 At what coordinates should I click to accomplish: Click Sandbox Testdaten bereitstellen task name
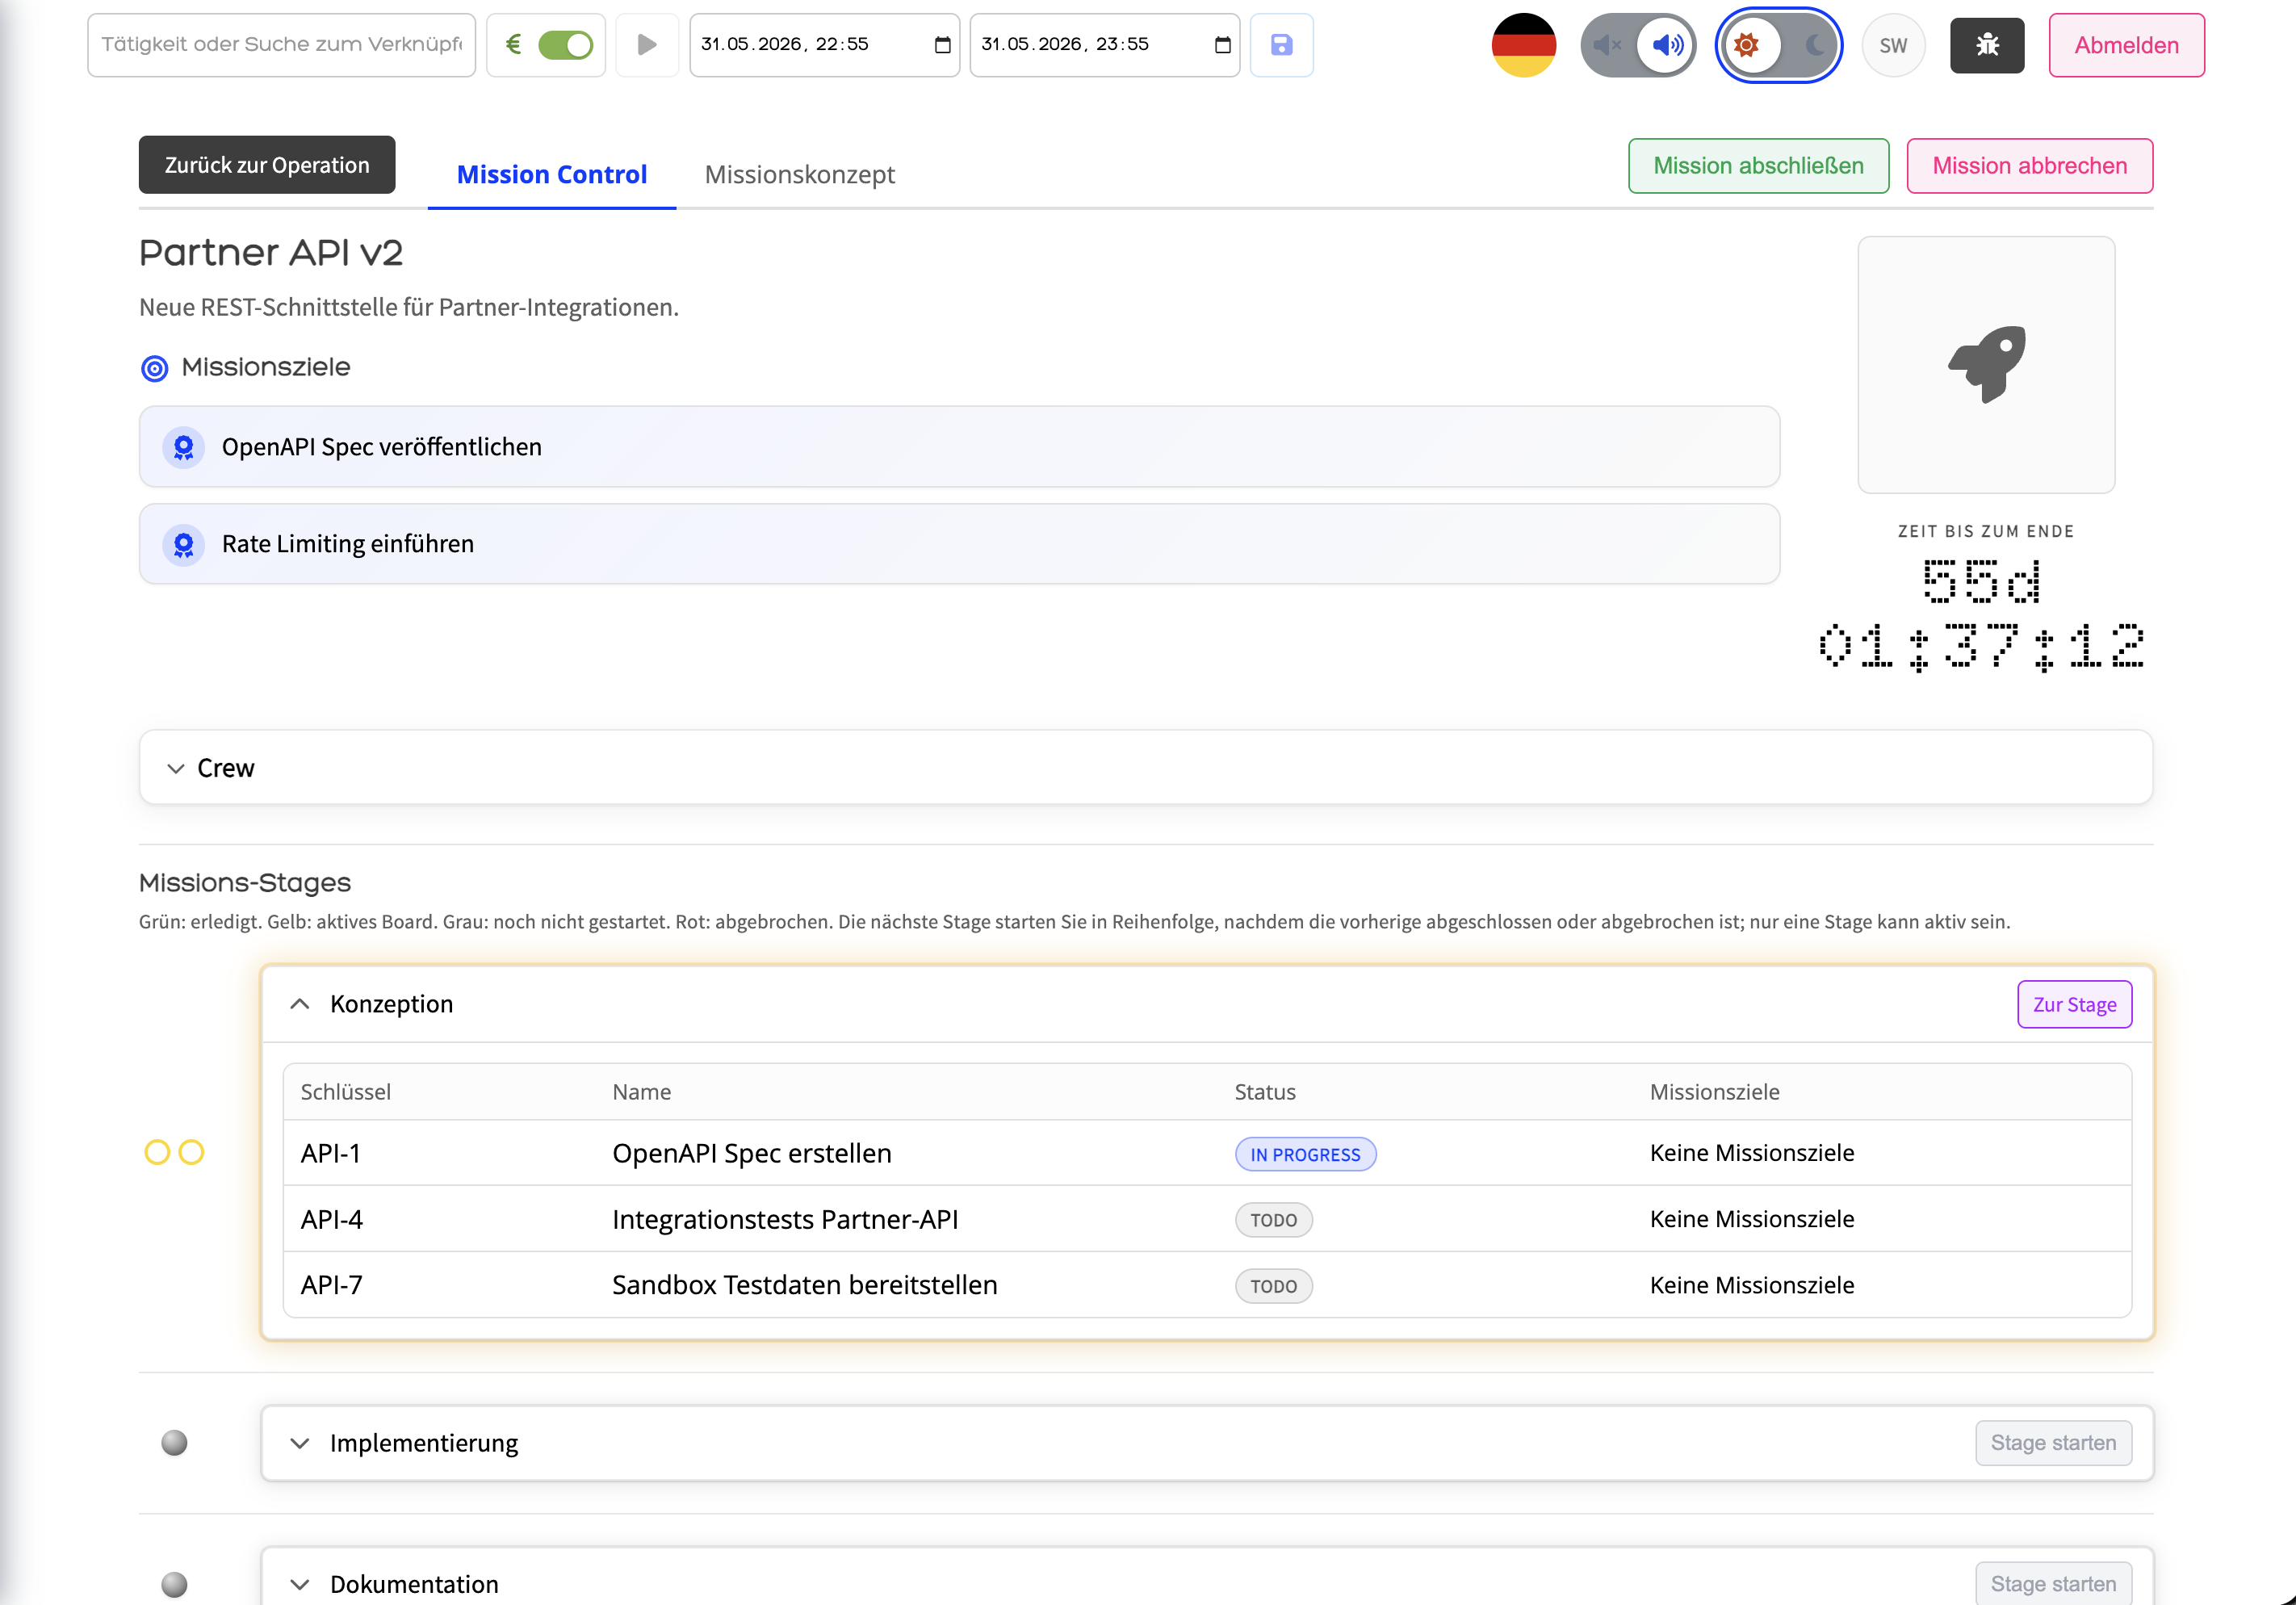[805, 1285]
